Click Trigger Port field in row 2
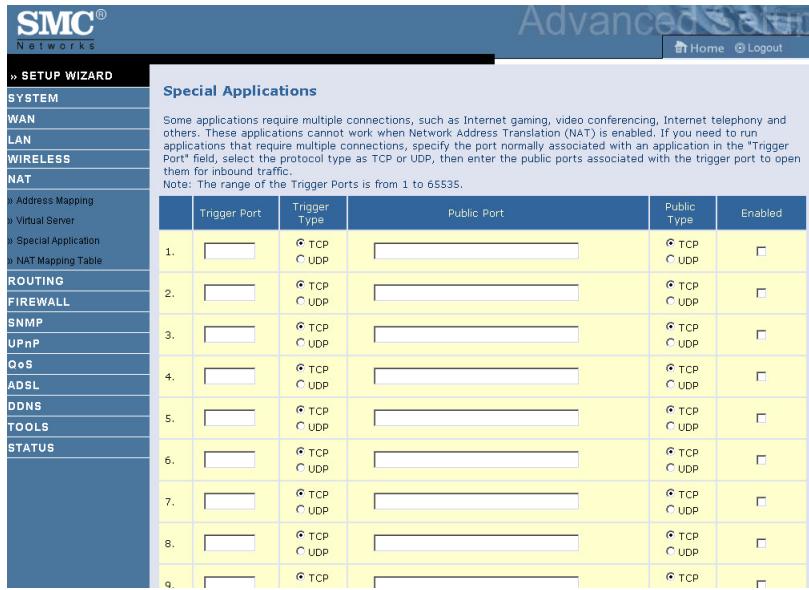 tap(230, 293)
